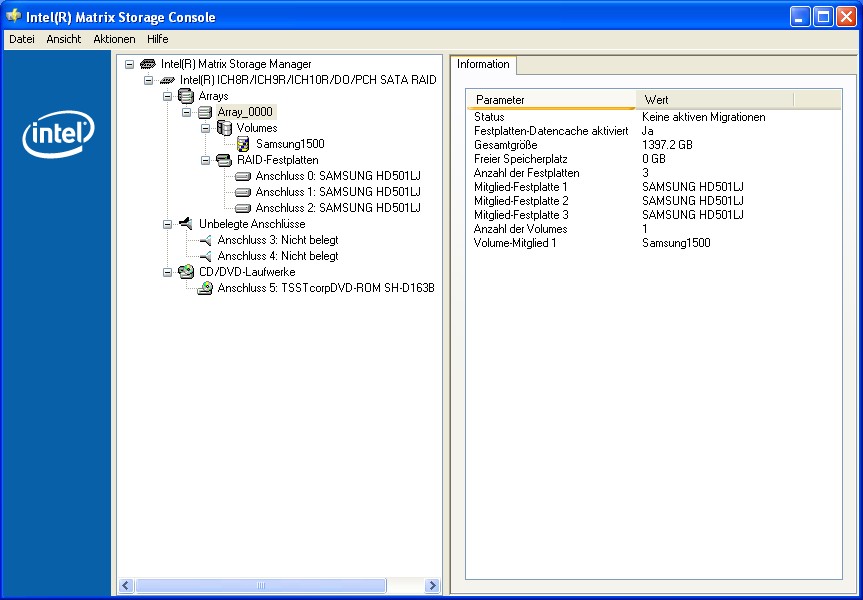Image resolution: width=863 pixels, height=600 pixels.
Task: Click the Intel logo in sidebar
Action: point(58,134)
